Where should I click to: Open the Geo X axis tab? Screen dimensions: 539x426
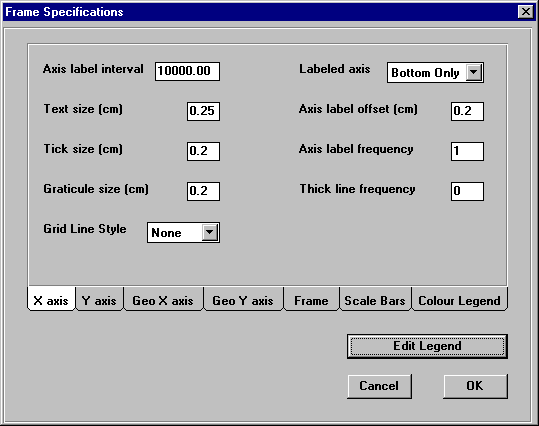click(x=163, y=300)
